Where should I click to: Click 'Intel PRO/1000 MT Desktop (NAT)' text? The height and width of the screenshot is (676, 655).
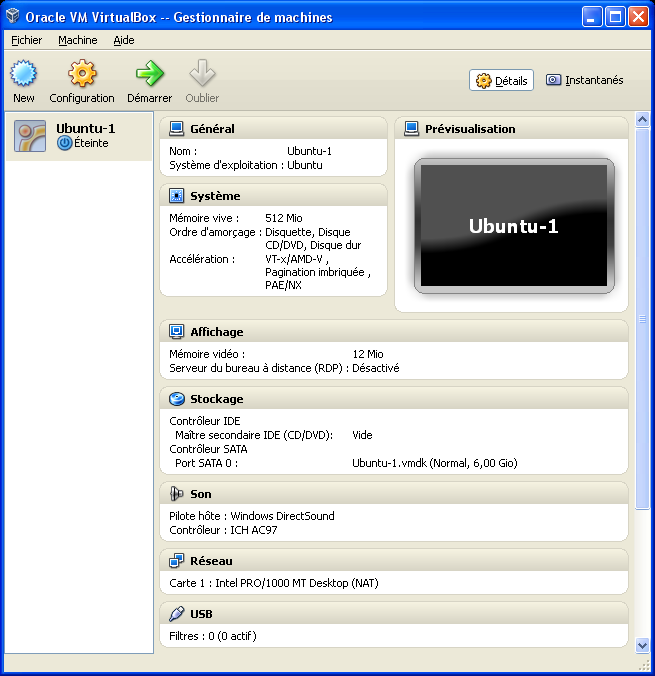click(x=297, y=583)
